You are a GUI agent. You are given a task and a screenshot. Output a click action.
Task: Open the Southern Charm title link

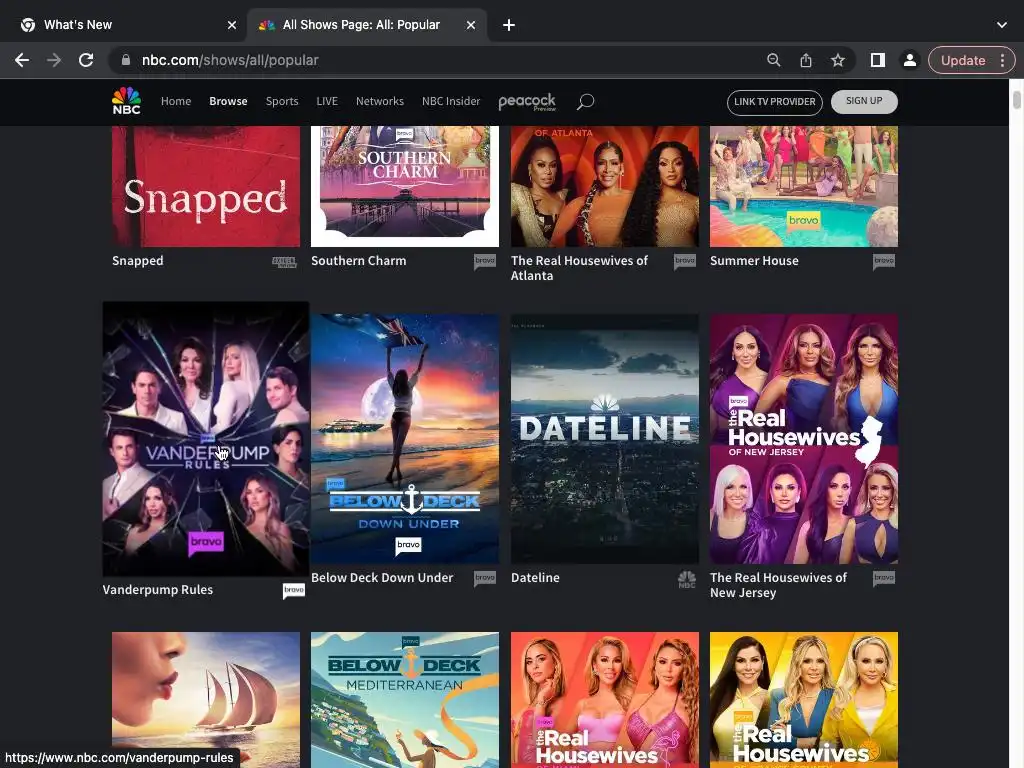click(359, 261)
